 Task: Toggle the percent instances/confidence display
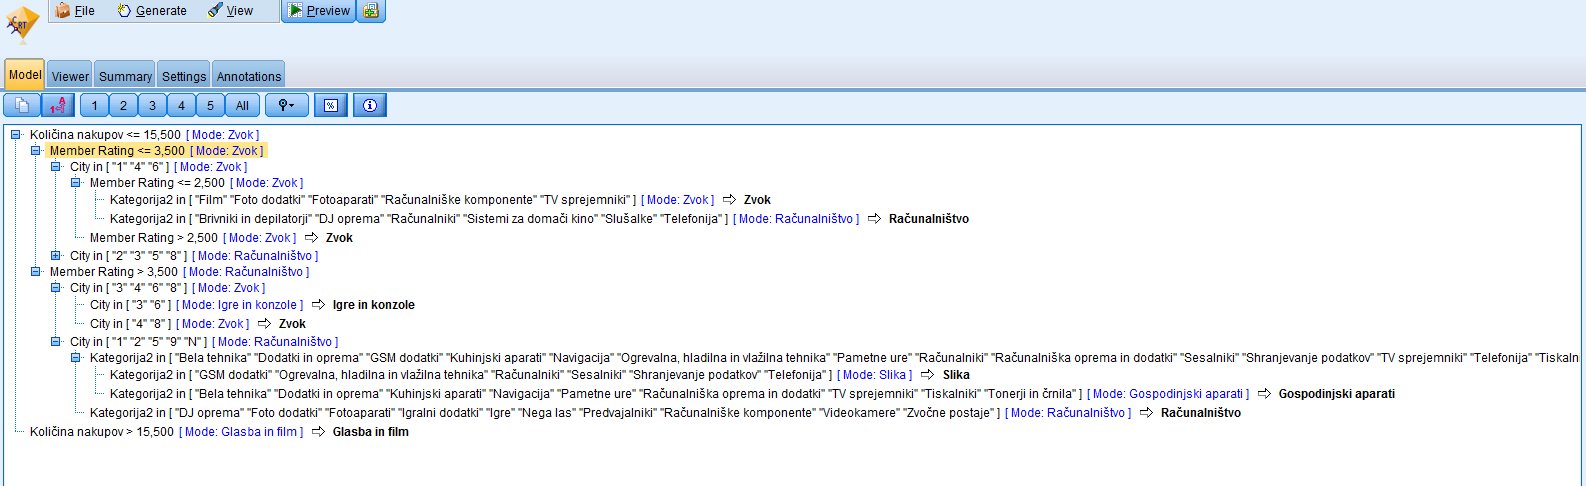point(331,105)
